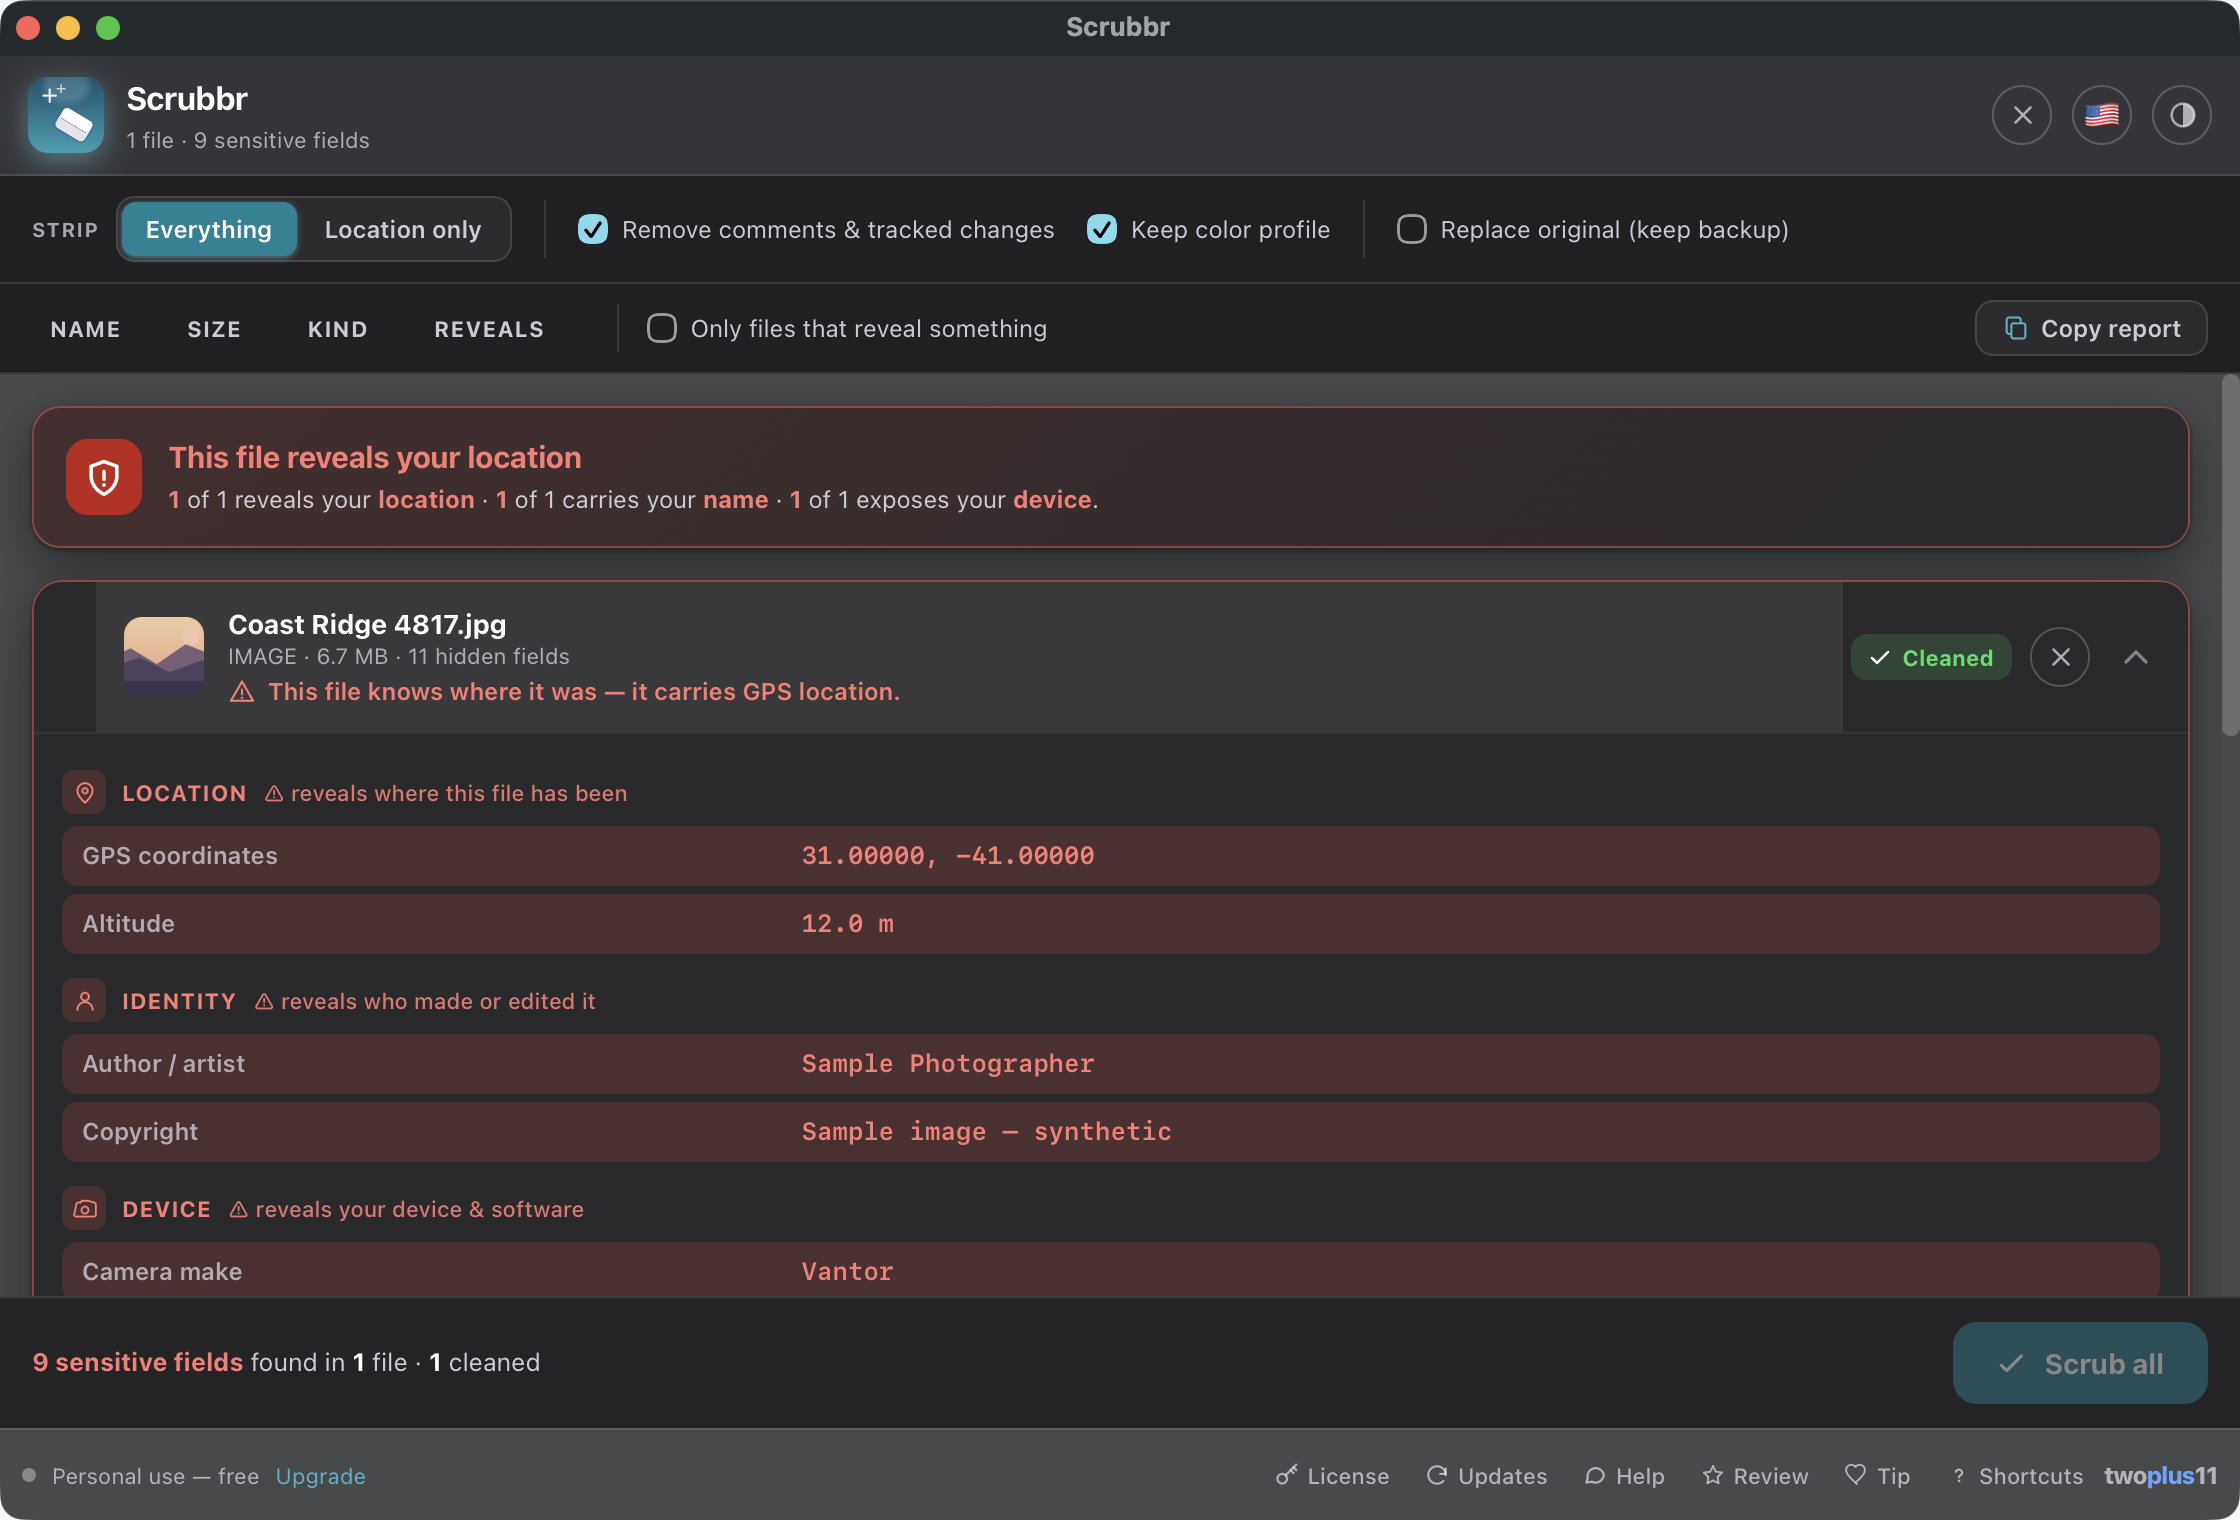Click the vertical scrollbar of the file list

point(2230,556)
